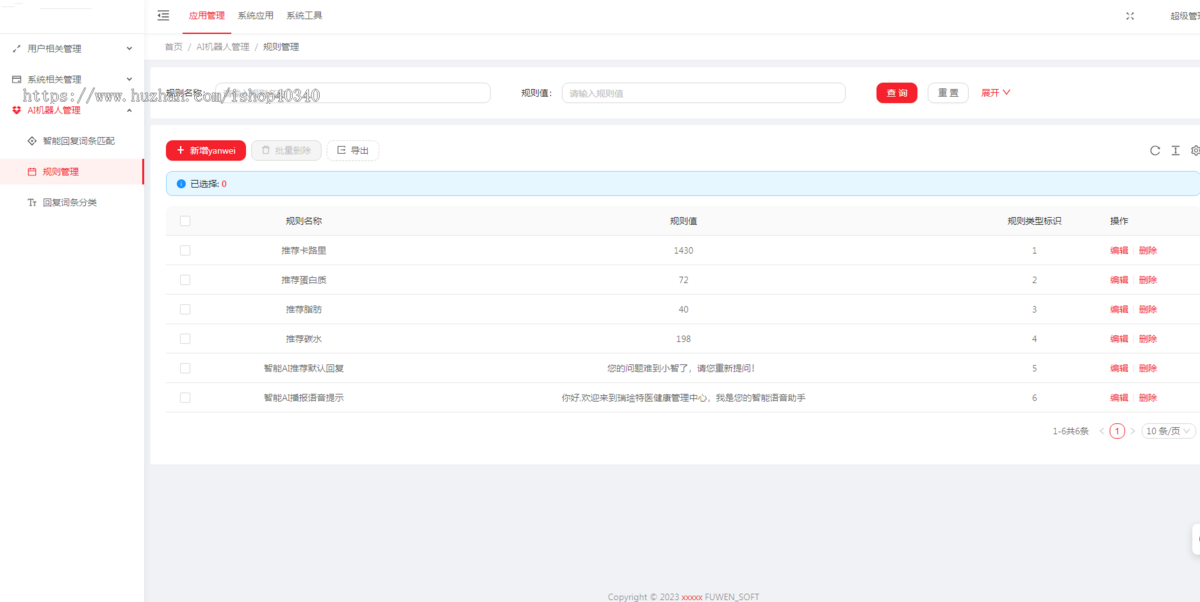
Task: Switch to the 系统工具 top tab
Action: click(304, 16)
